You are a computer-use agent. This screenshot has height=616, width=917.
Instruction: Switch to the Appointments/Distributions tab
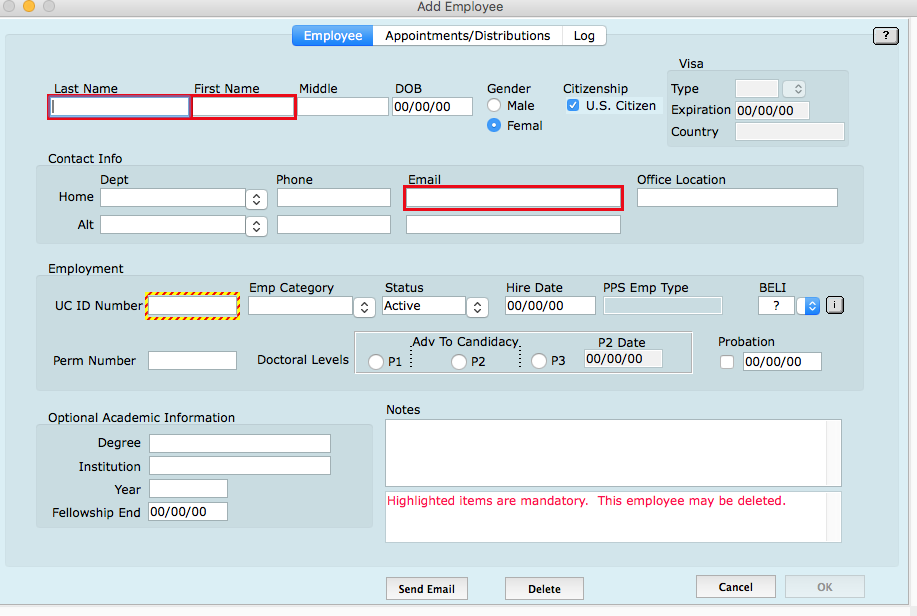click(467, 36)
